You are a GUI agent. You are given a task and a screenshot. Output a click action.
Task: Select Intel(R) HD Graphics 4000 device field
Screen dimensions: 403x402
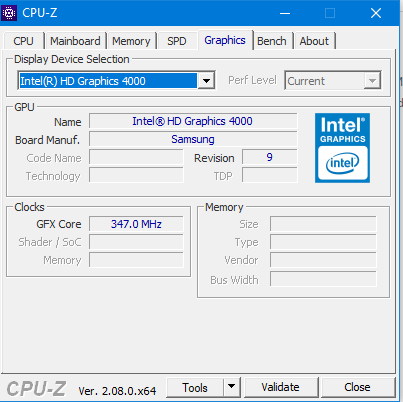[108, 81]
